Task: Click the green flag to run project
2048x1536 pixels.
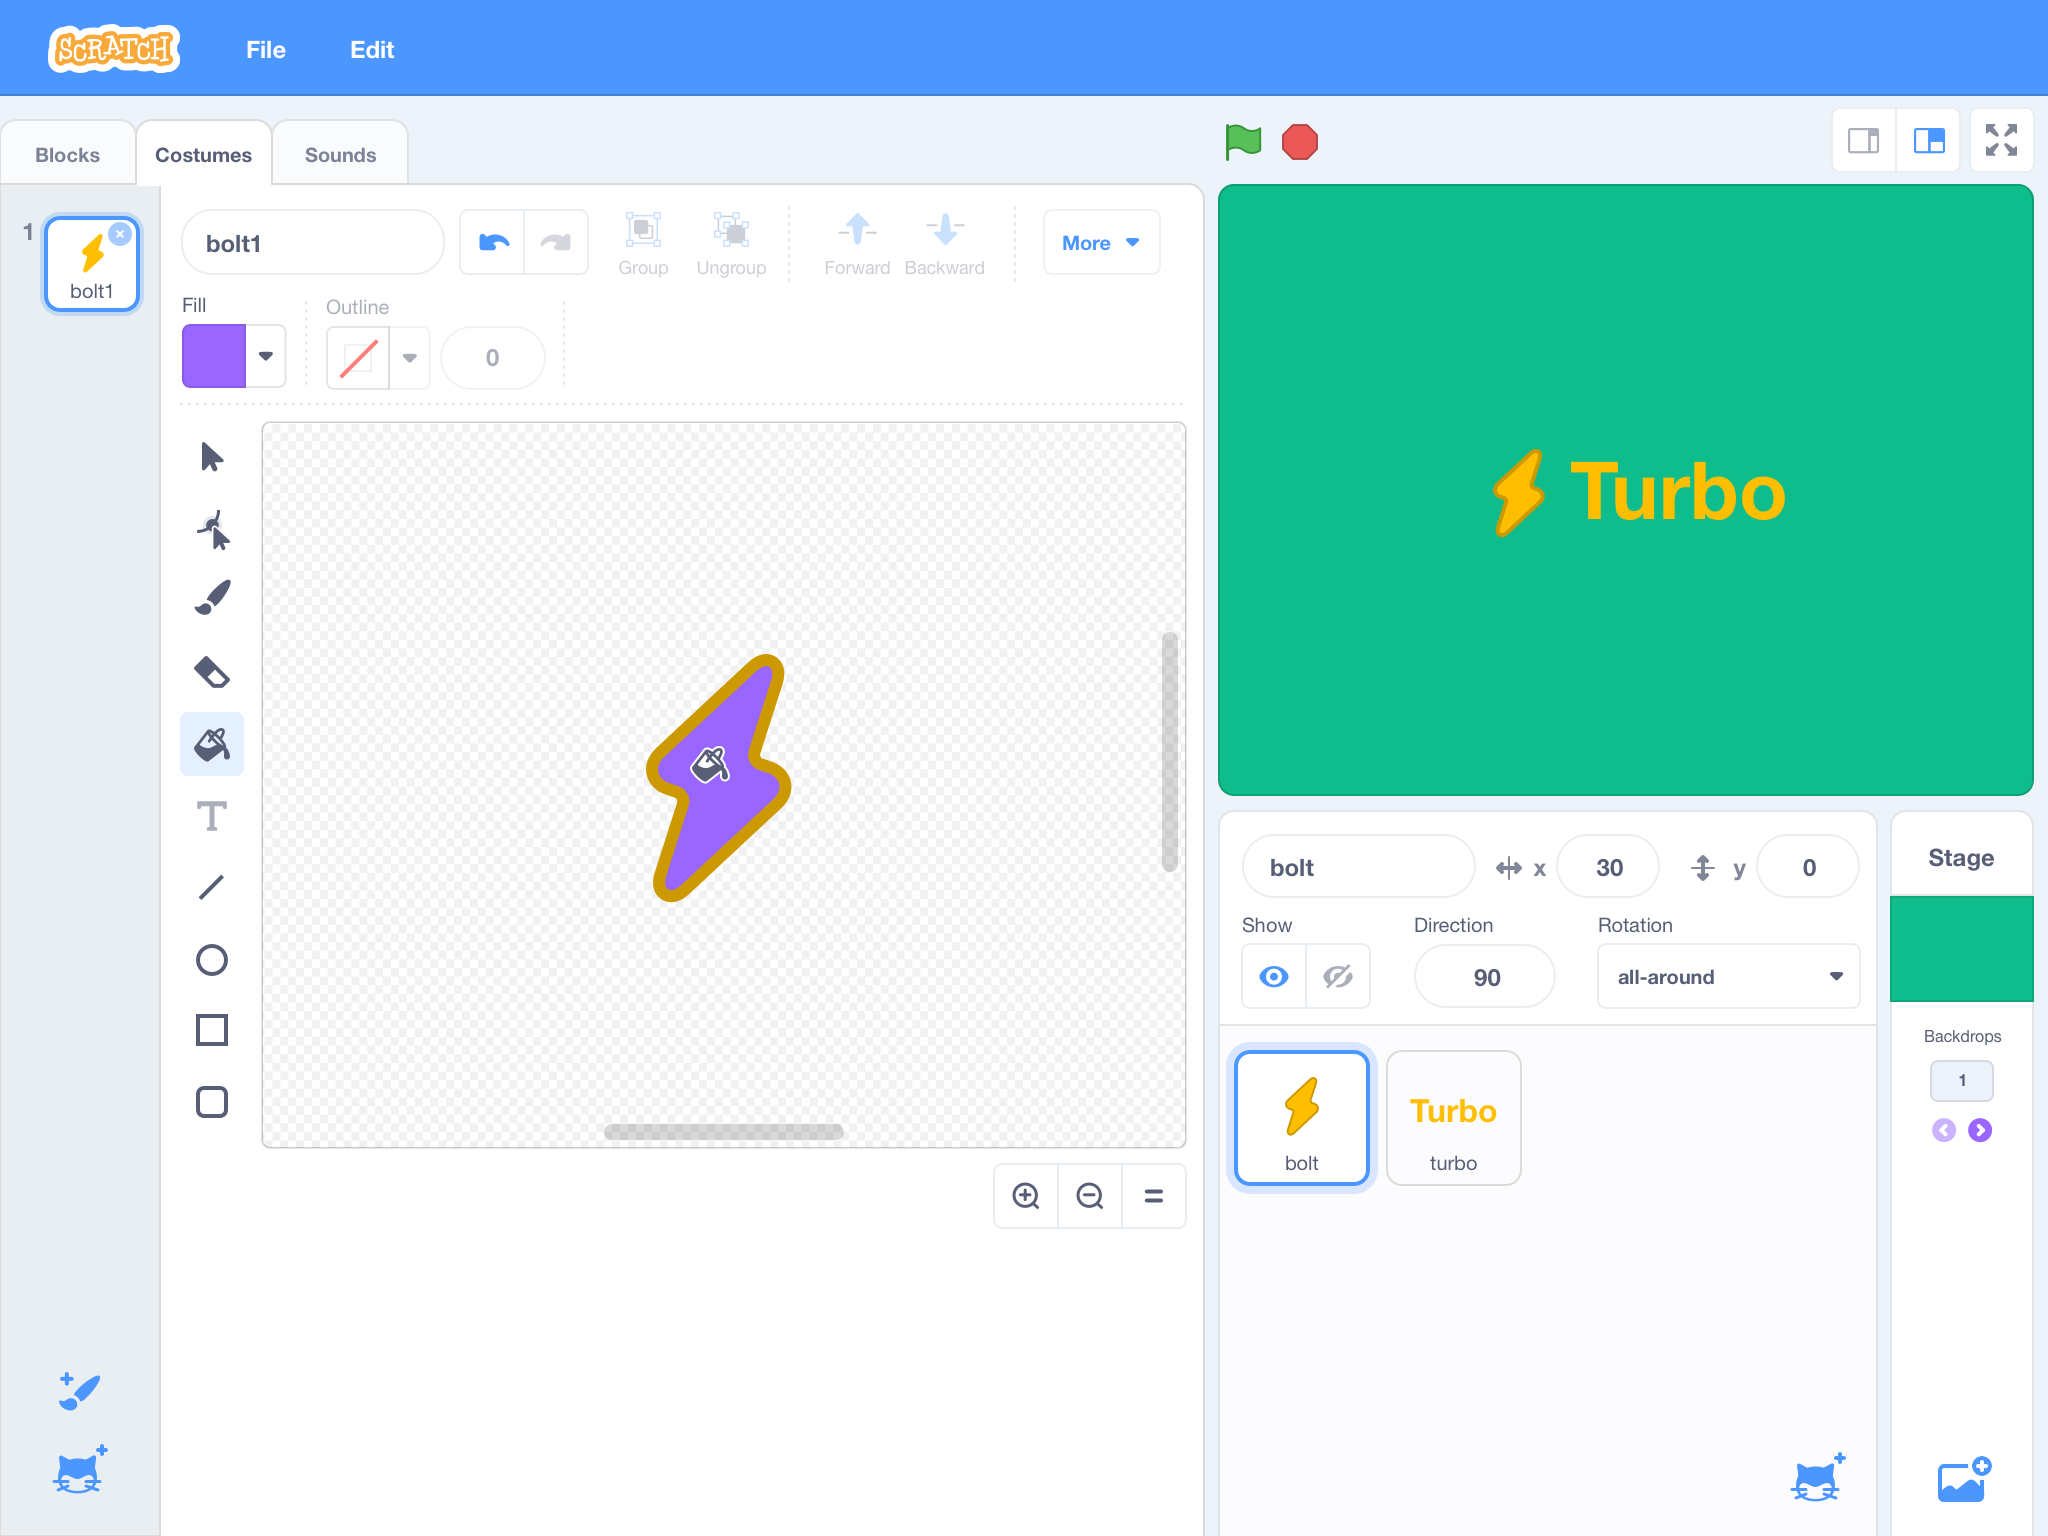Action: tap(1242, 141)
